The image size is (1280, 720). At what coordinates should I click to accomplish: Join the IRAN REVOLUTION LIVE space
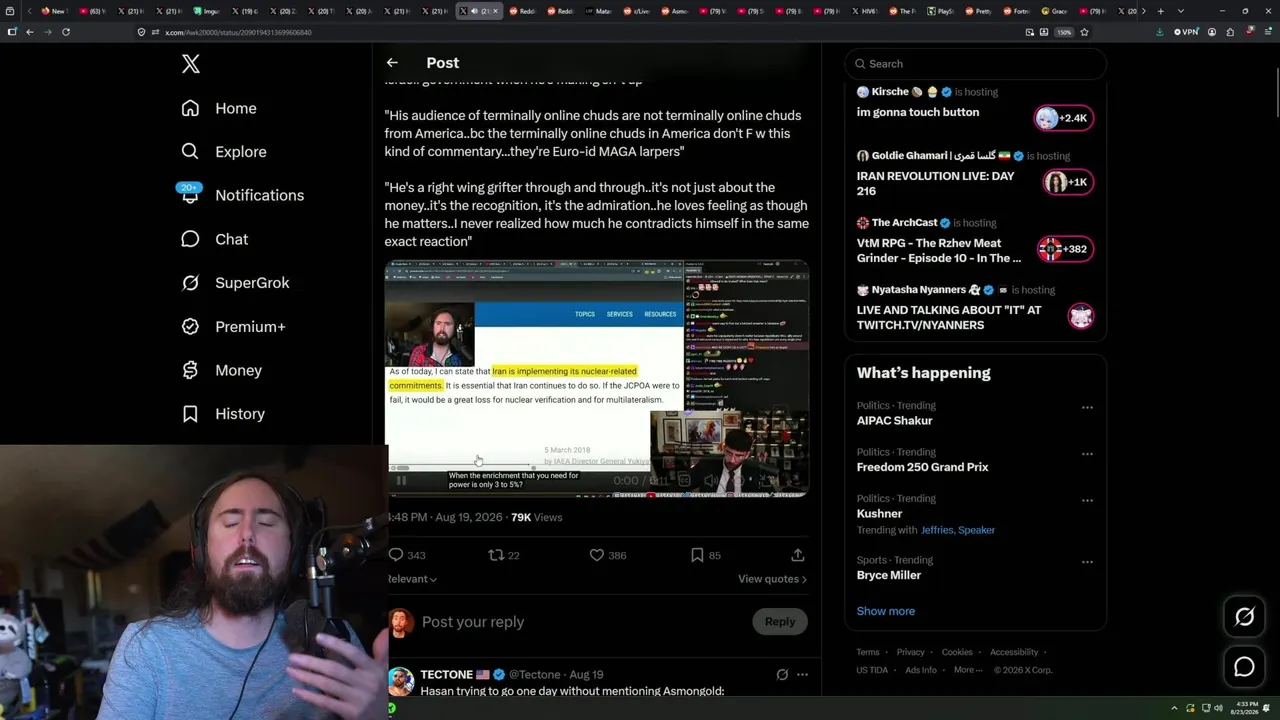(1068, 182)
